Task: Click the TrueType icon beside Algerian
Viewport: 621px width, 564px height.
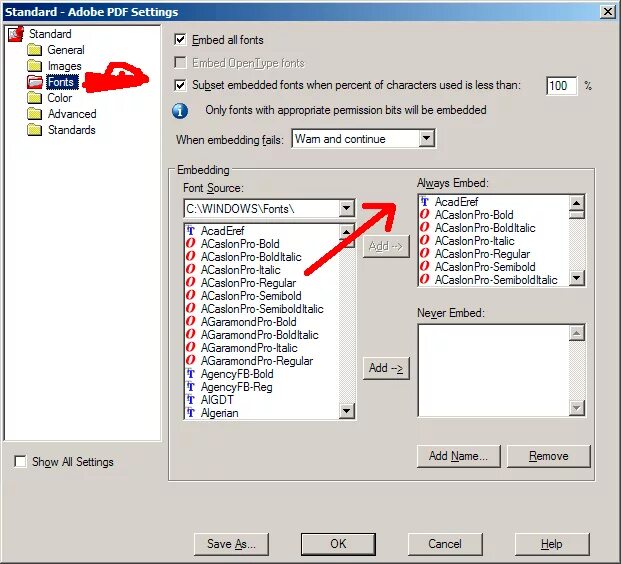Action: (x=191, y=413)
